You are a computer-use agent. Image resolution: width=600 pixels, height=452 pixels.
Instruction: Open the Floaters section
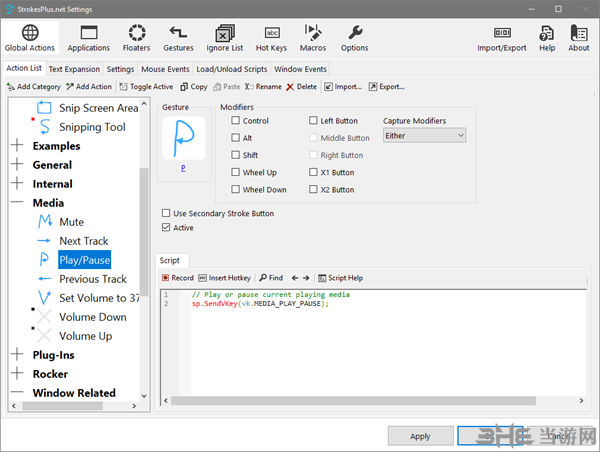pyautogui.click(x=136, y=38)
